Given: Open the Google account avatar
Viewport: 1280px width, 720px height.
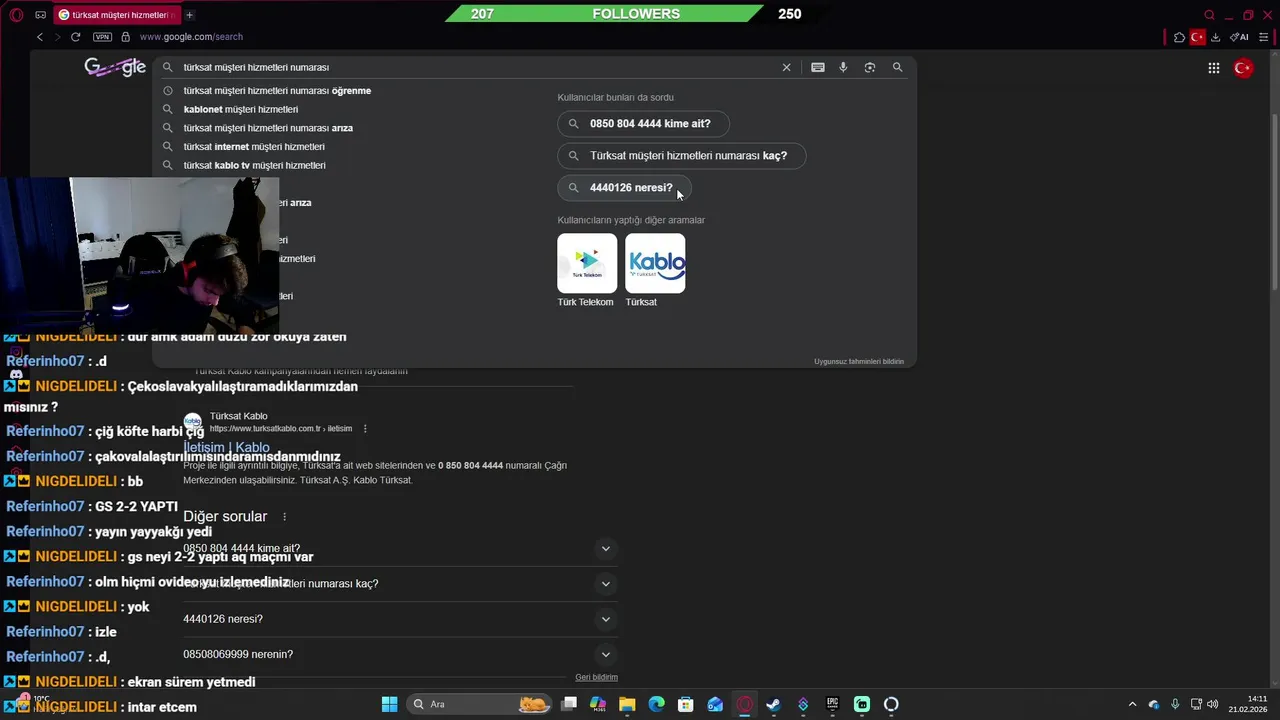Looking at the screenshot, I should pyautogui.click(x=1243, y=68).
